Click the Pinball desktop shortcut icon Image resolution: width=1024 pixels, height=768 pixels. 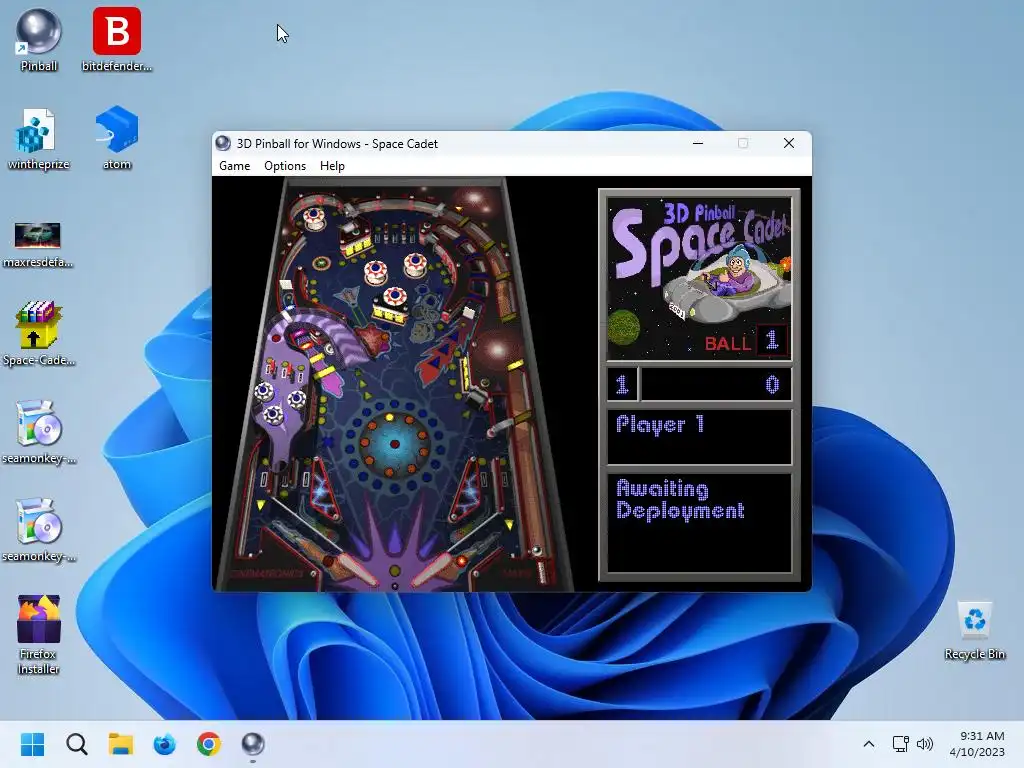coord(39,39)
